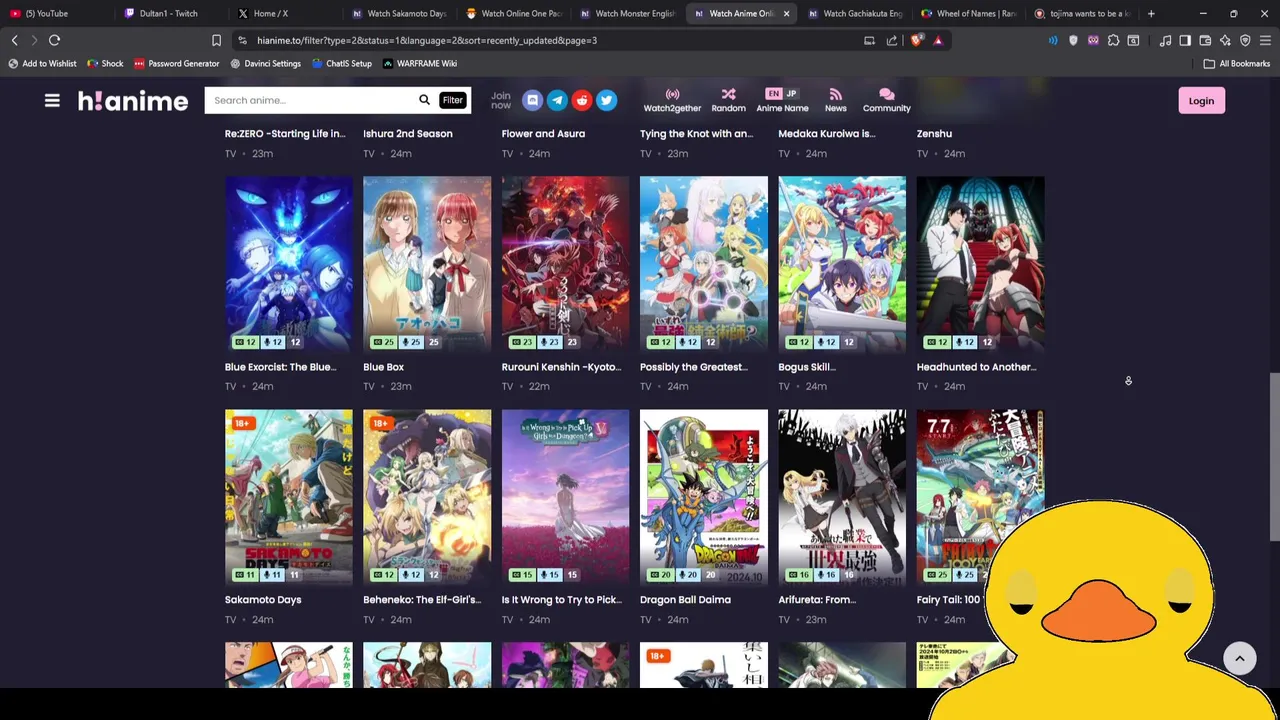The height and width of the screenshot is (720, 1280).
Task: Open the Telegram join icon
Action: pyautogui.click(x=557, y=100)
